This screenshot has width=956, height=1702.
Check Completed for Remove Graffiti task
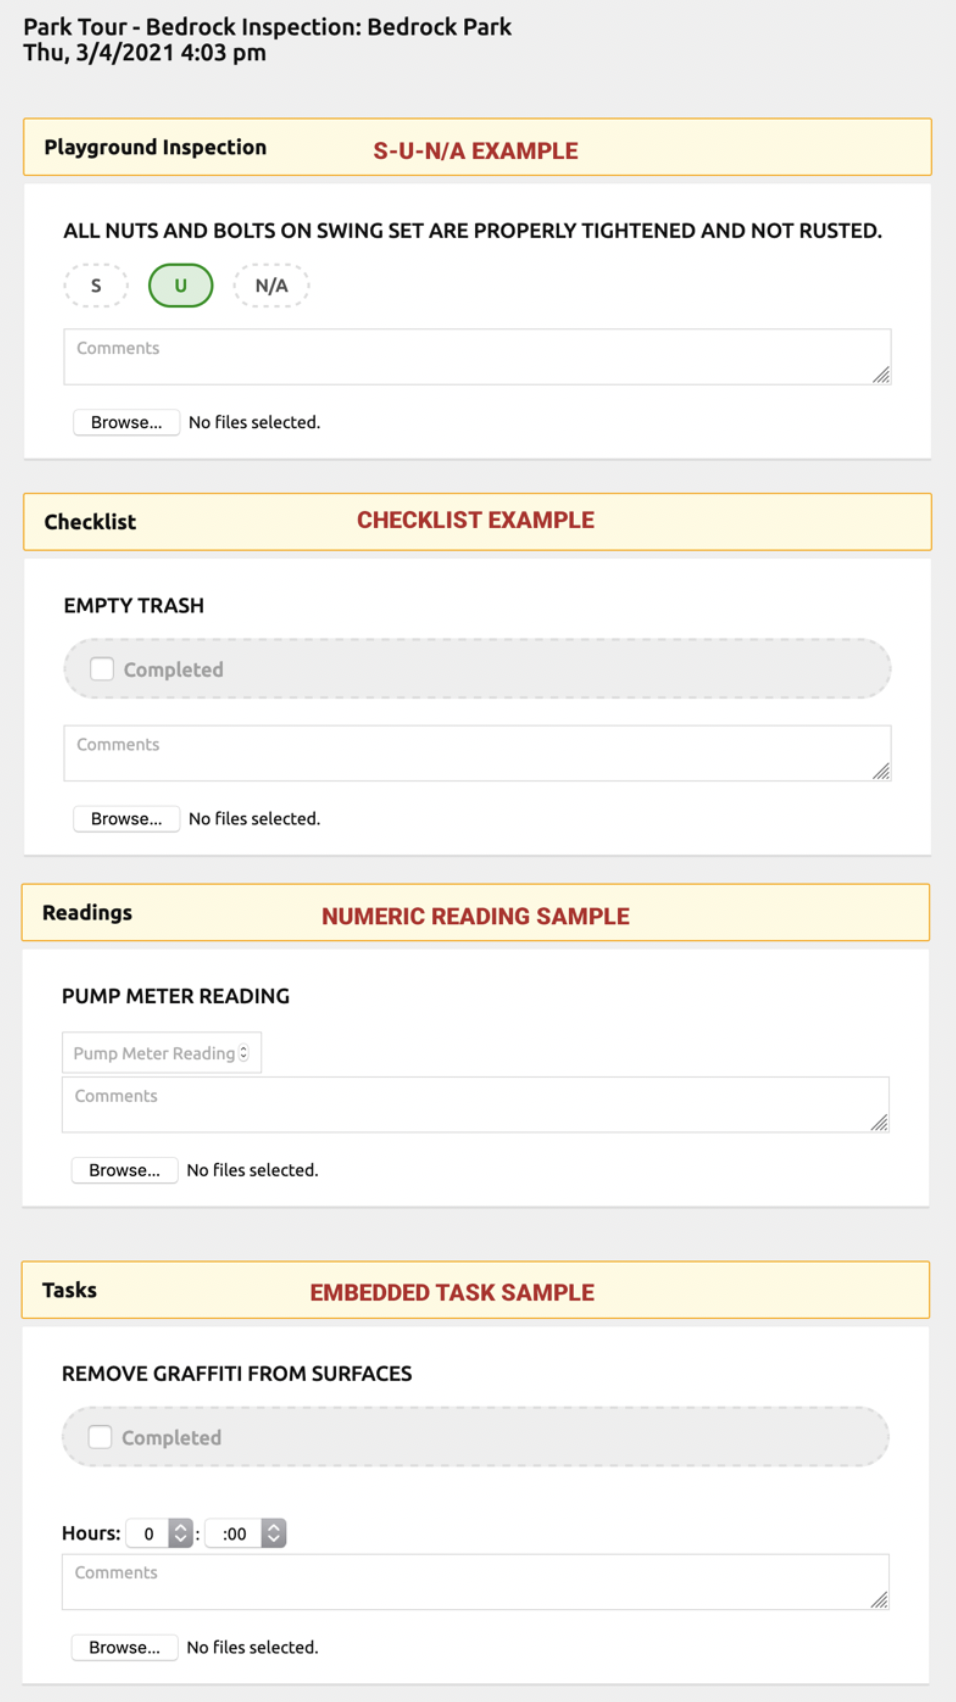pos(100,1437)
